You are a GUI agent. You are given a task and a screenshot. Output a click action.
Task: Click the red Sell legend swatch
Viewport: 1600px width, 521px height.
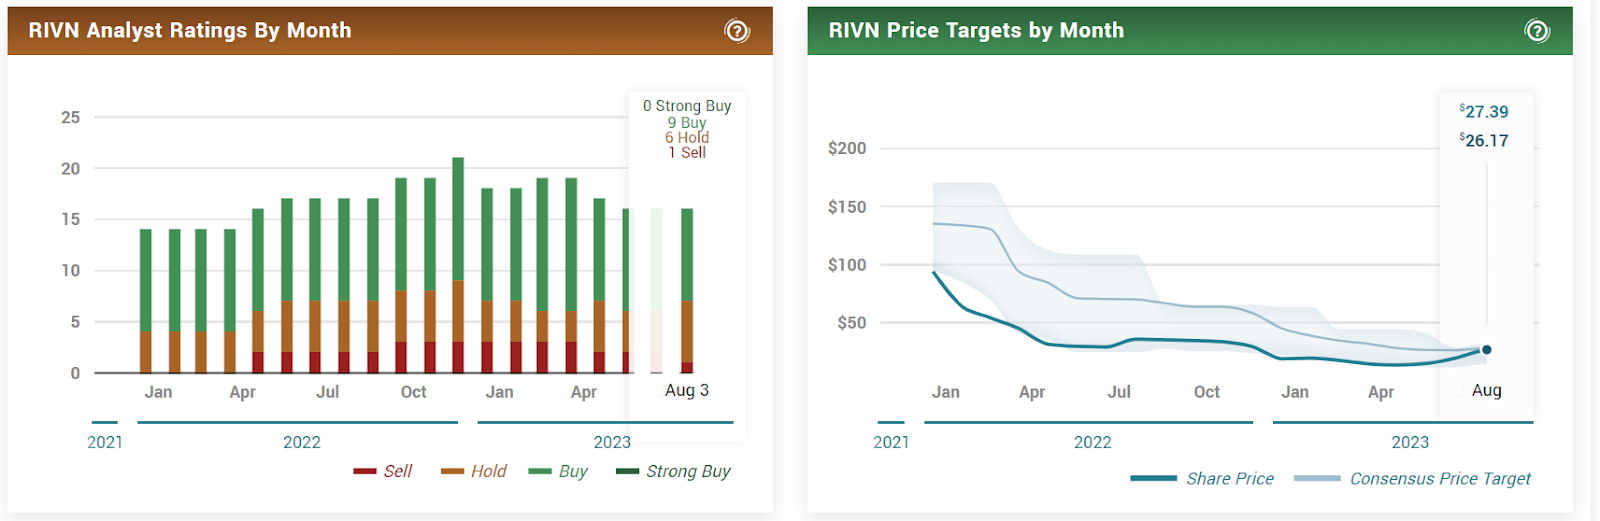[365, 471]
